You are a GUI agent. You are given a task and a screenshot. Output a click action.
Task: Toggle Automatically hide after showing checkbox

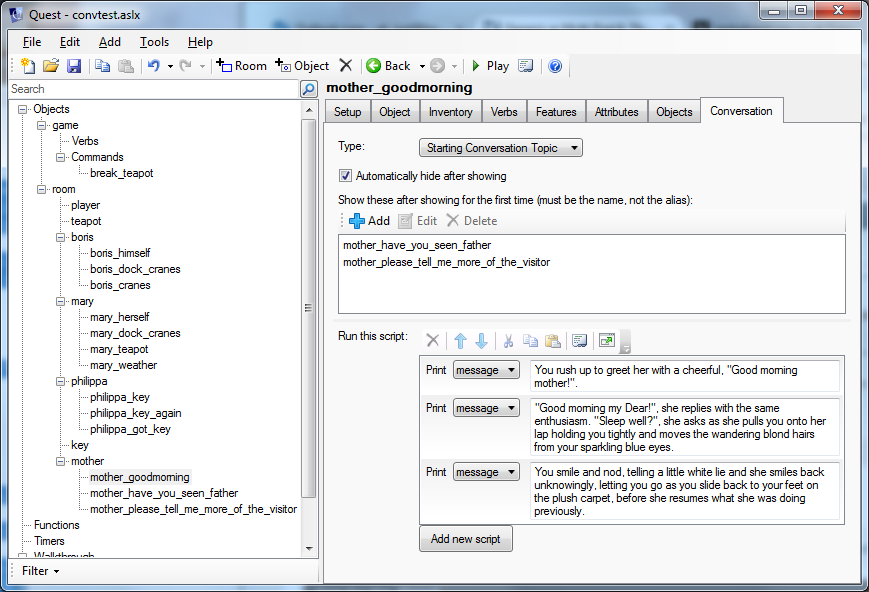coord(346,176)
